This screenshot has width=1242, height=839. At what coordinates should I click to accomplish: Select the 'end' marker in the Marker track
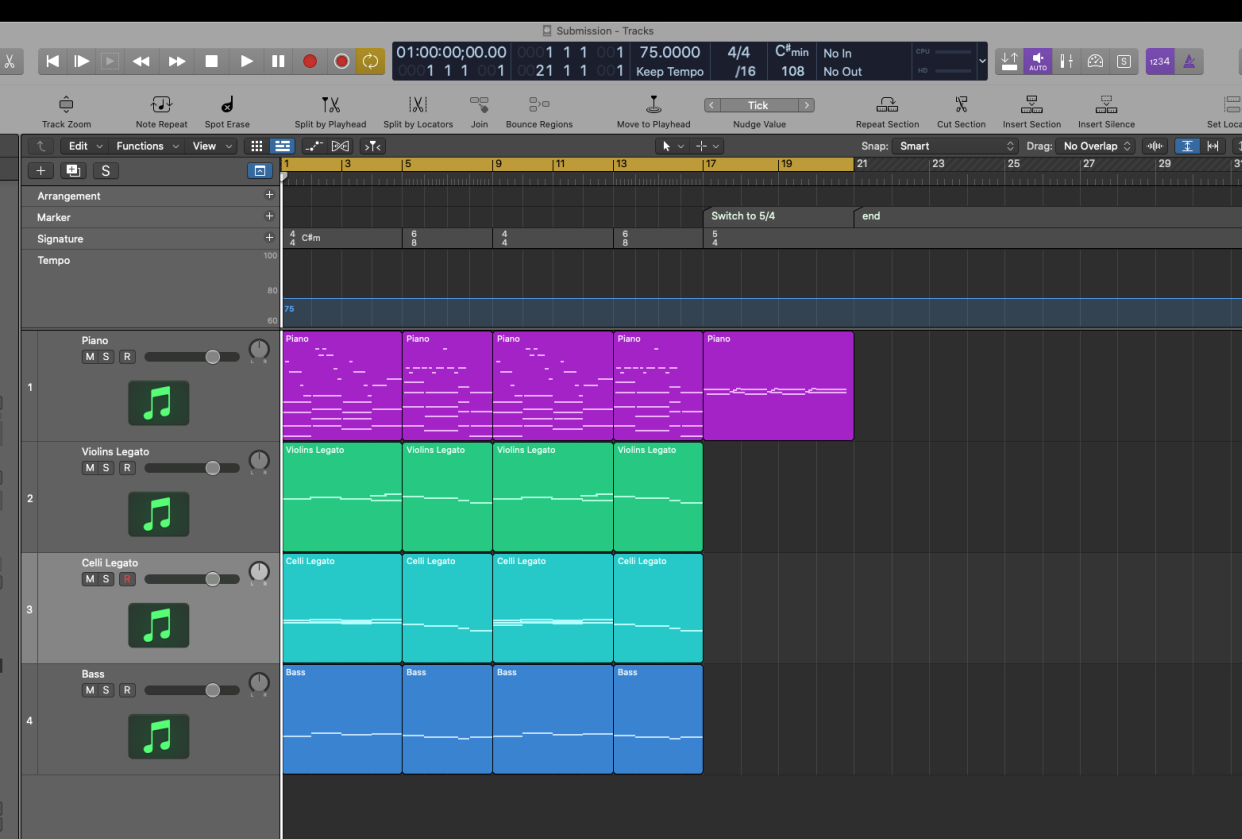click(x=1048, y=216)
